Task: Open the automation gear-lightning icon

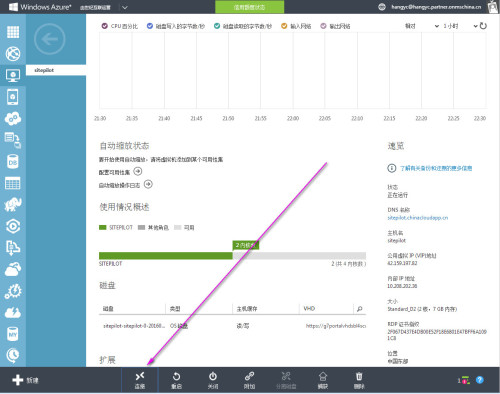Action: coord(13,291)
